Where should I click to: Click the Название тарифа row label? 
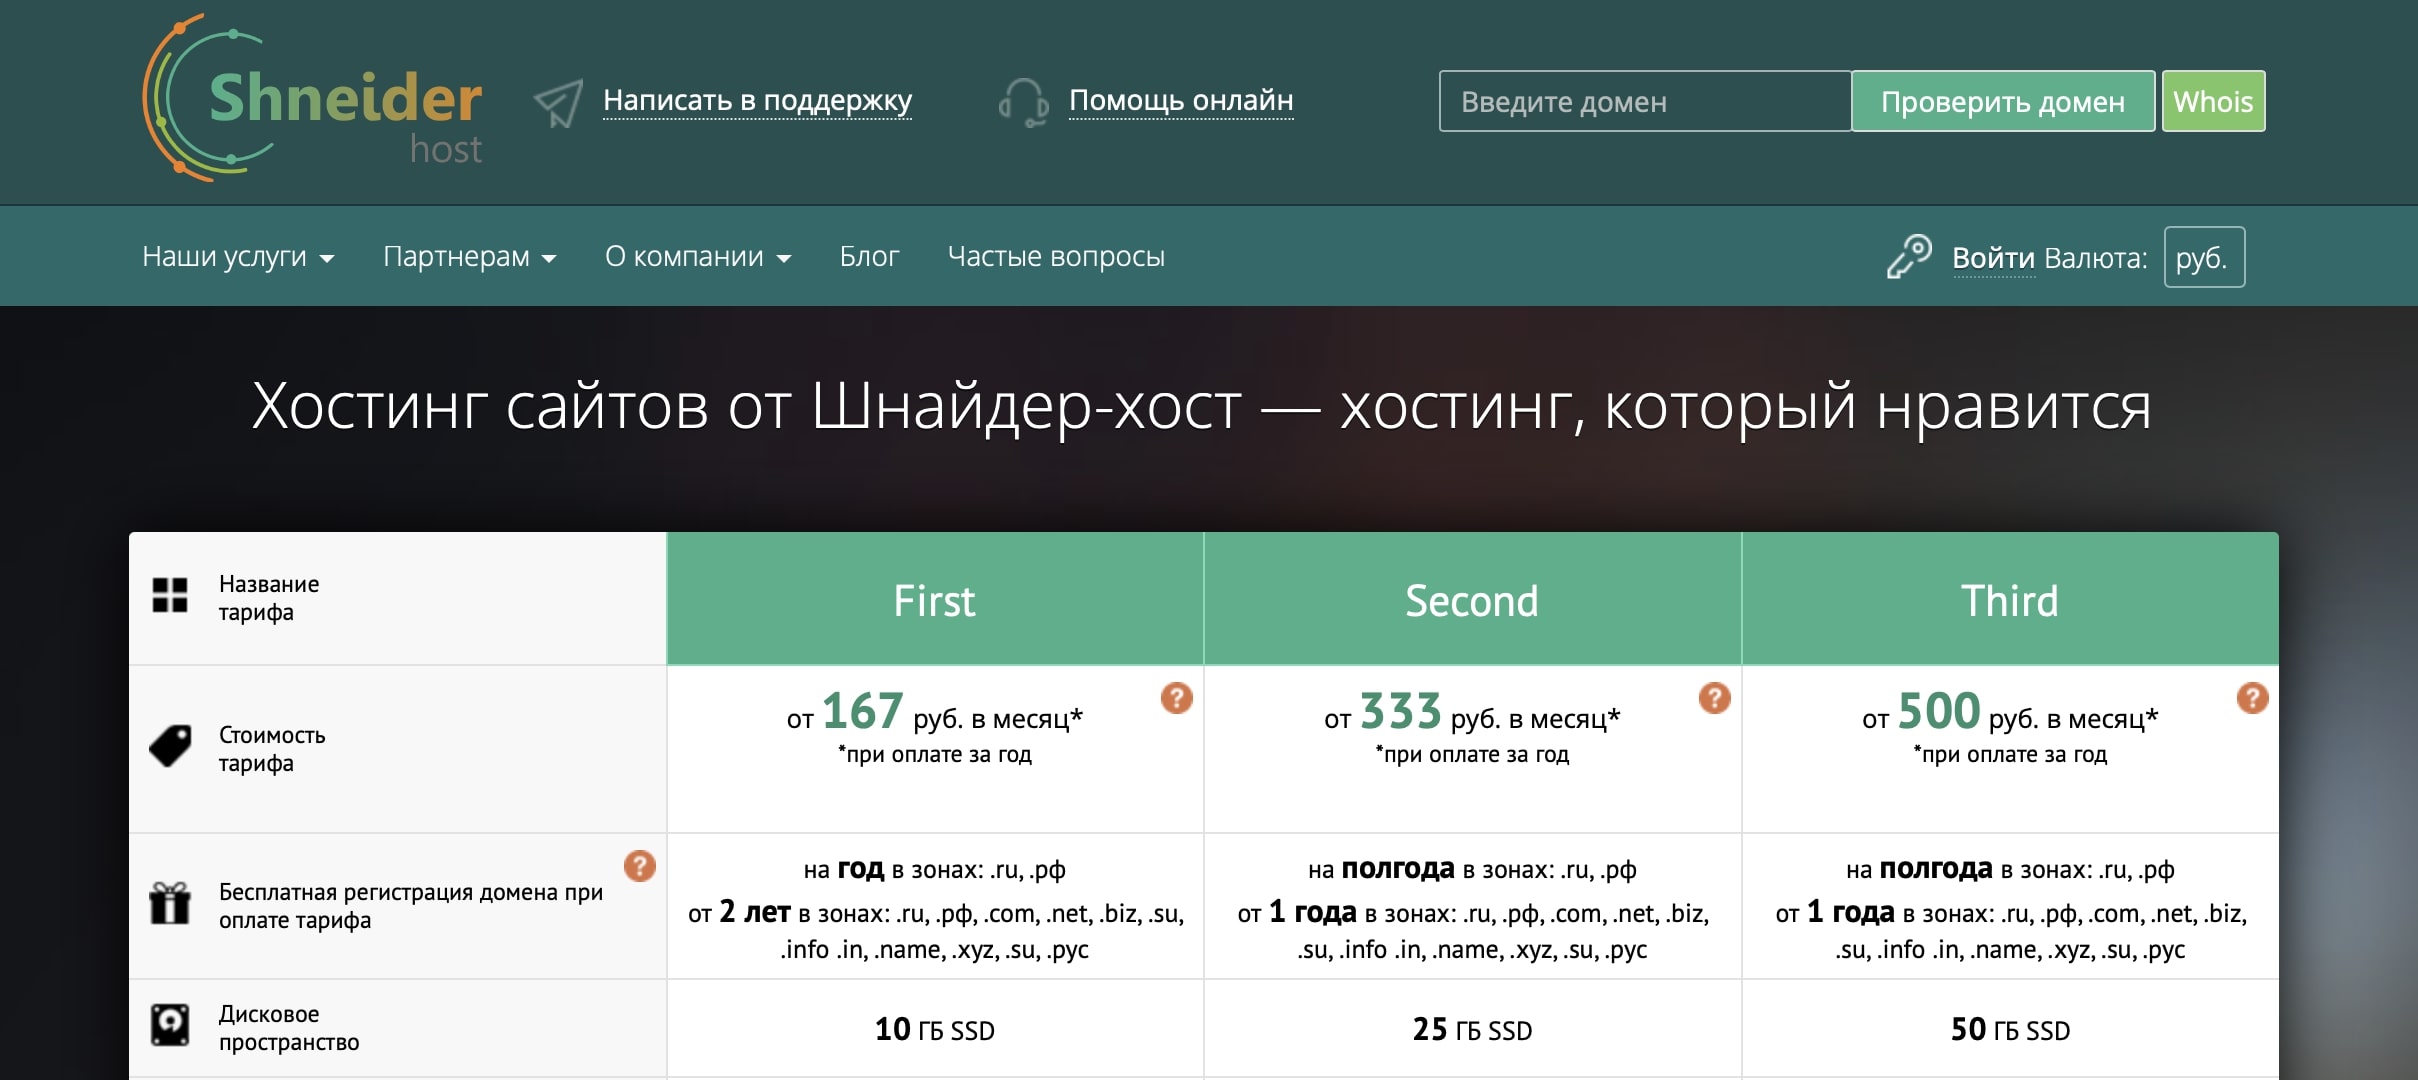[269, 598]
